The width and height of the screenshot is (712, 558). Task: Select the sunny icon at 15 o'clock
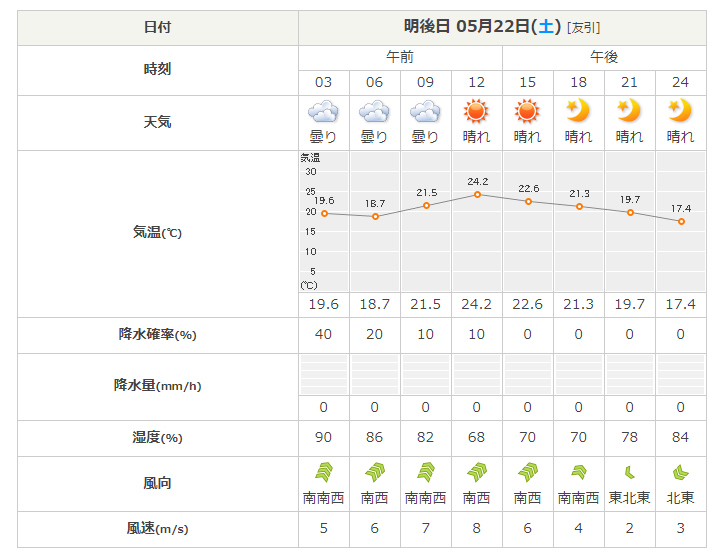pos(527,111)
